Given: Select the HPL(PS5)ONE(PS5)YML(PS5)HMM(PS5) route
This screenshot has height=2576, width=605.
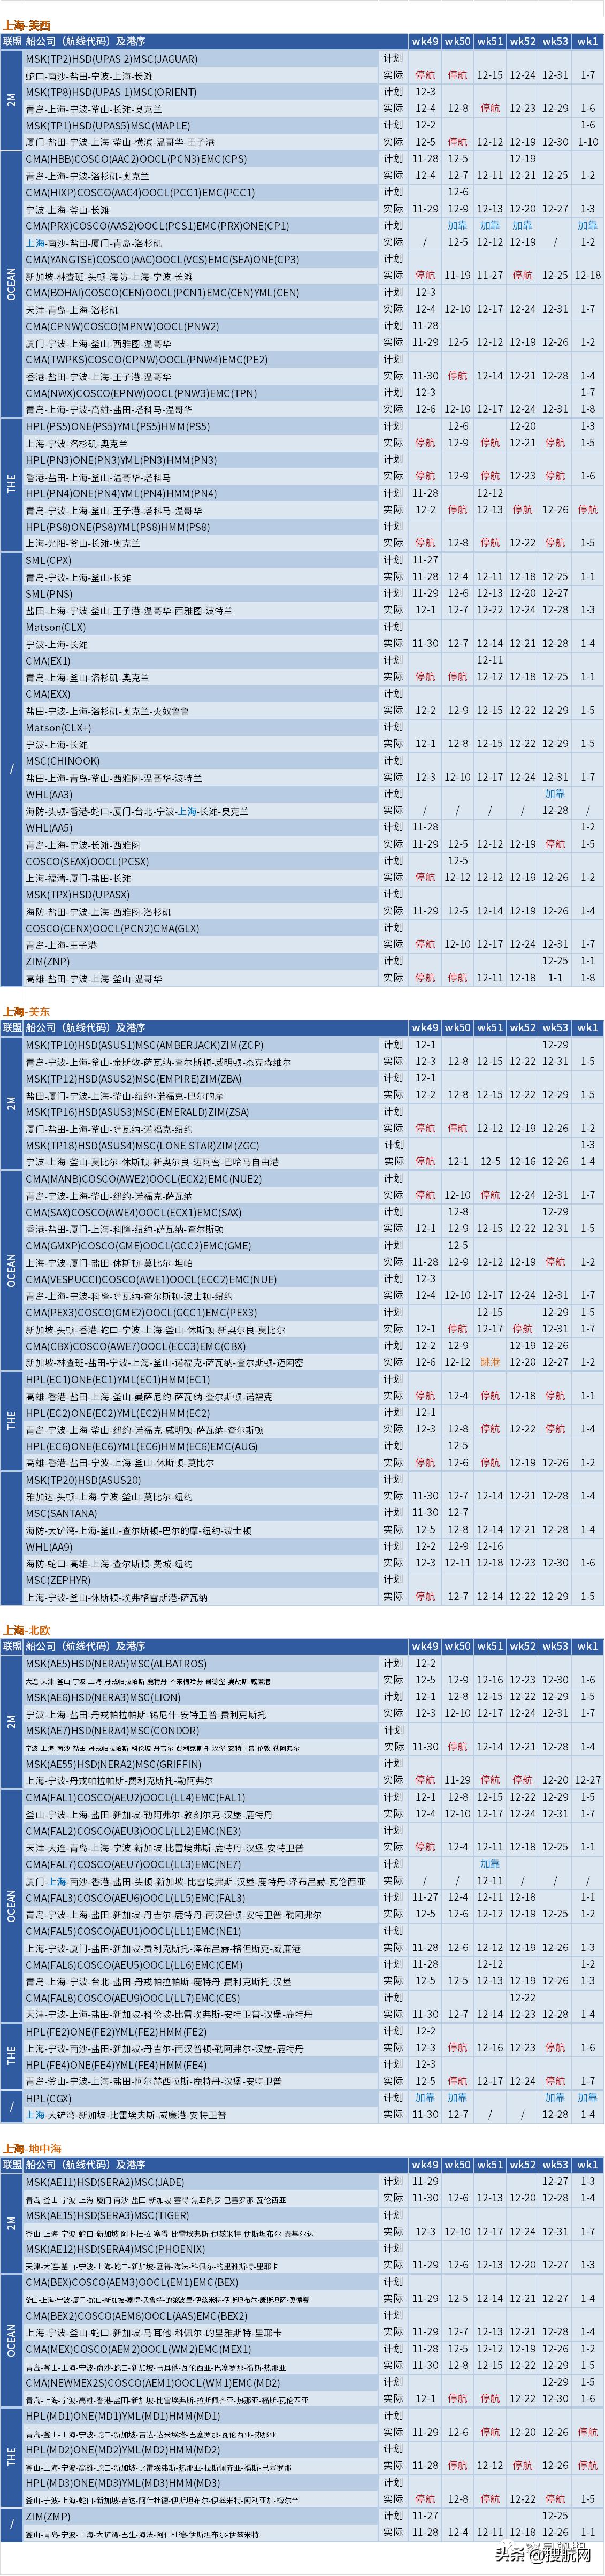Looking at the screenshot, I should pyautogui.click(x=118, y=426).
